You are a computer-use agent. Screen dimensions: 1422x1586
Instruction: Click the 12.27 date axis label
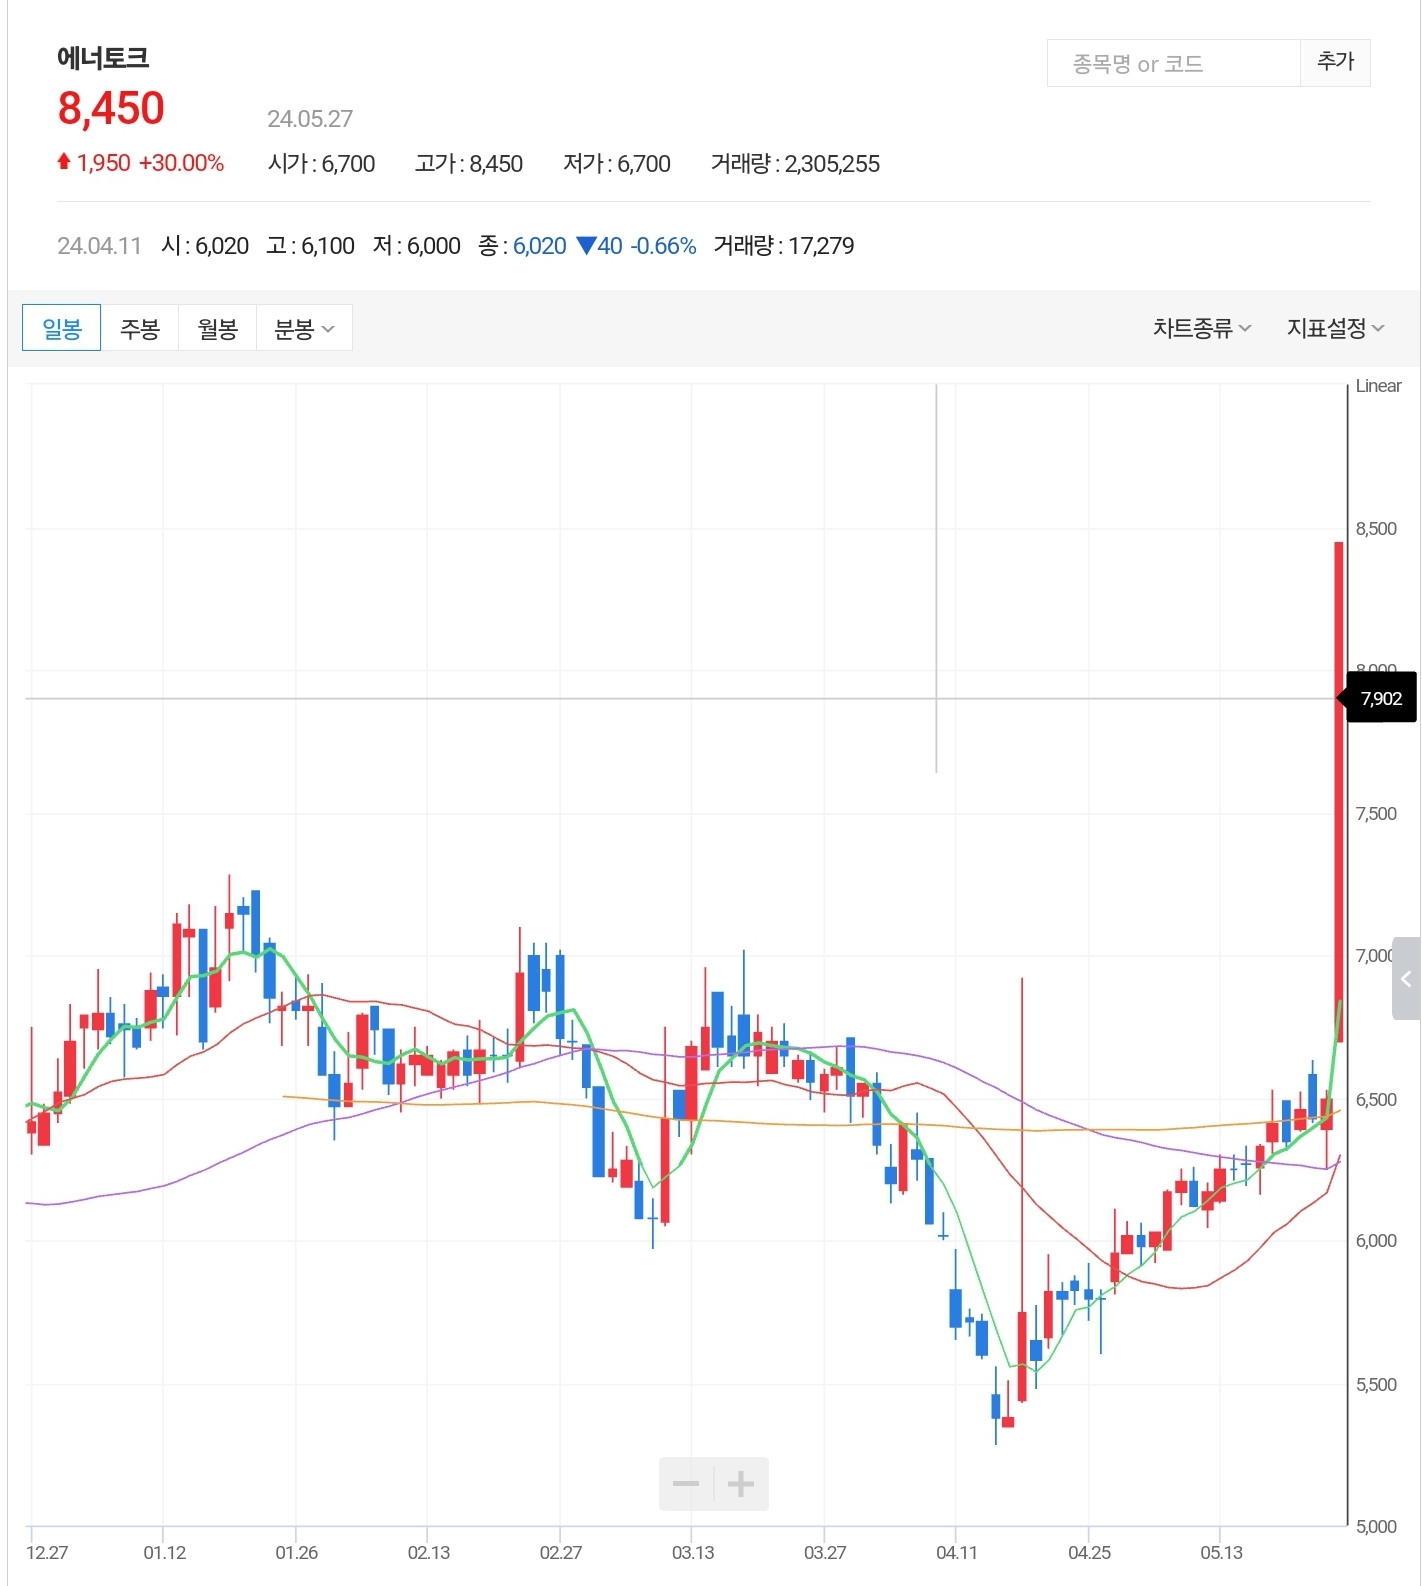click(47, 1552)
